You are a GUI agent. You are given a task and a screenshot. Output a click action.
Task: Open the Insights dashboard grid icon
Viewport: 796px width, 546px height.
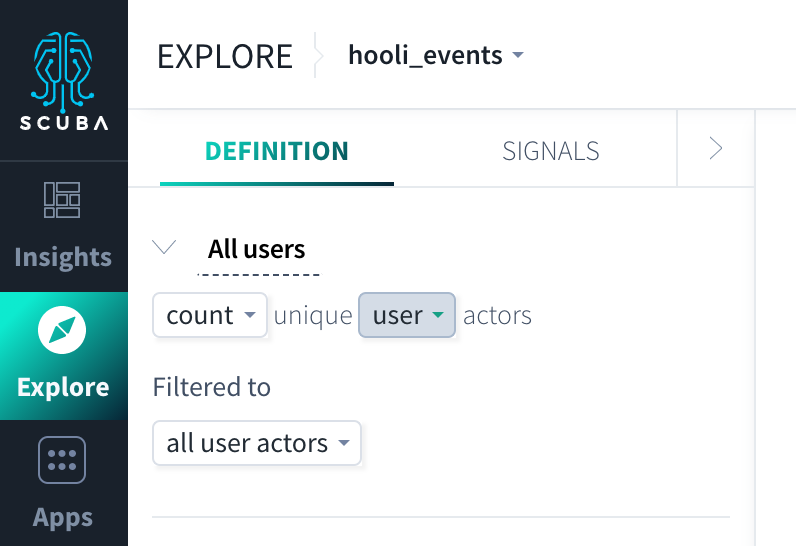click(x=62, y=200)
